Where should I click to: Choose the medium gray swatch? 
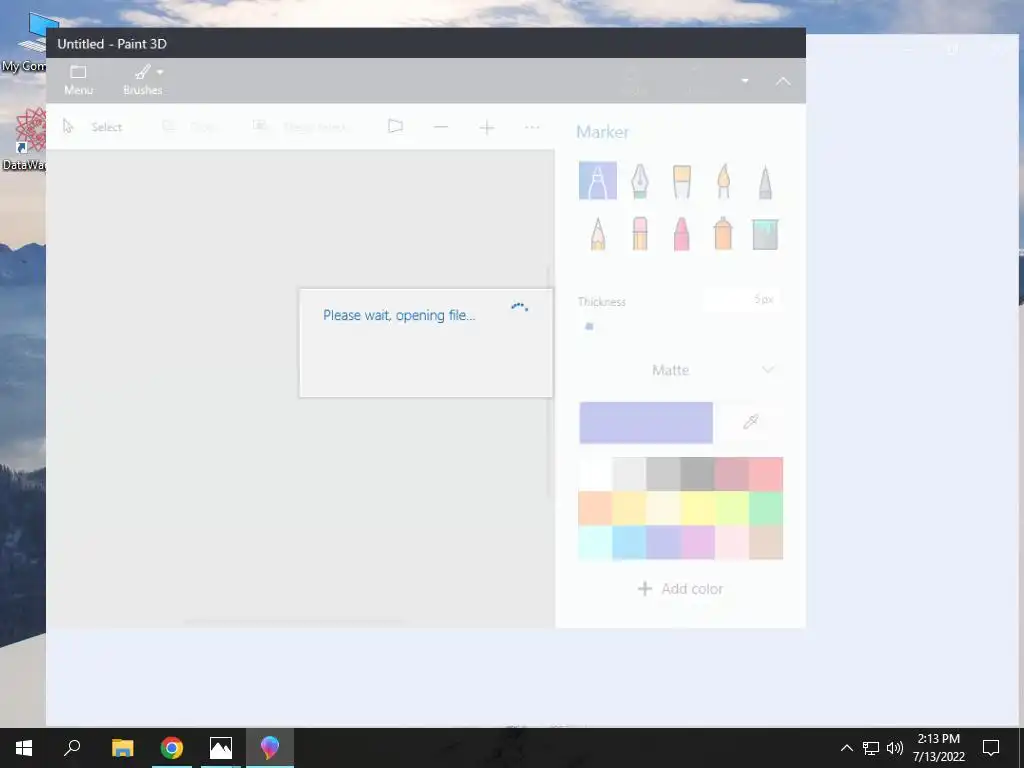[x=663, y=474]
